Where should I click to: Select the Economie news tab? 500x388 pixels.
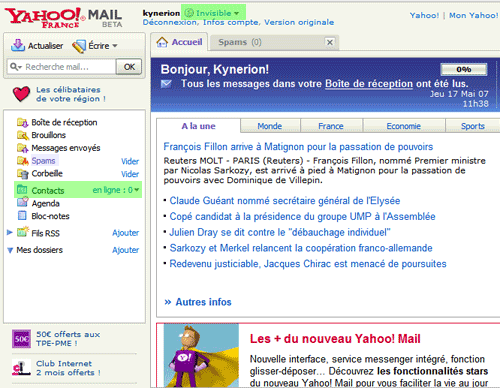pos(403,126)
